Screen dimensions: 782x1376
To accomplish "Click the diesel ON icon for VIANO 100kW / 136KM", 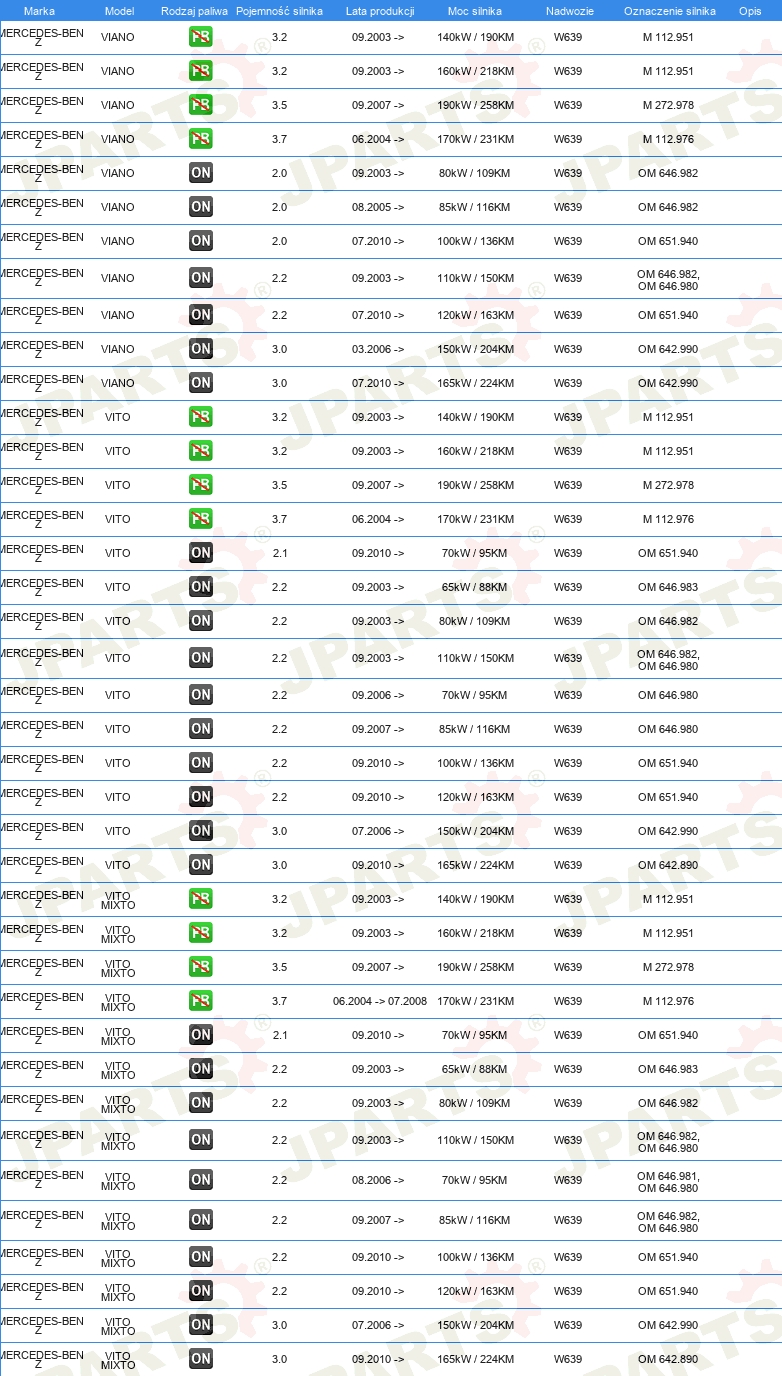I will pyautogui.click(x=201, y=241).
